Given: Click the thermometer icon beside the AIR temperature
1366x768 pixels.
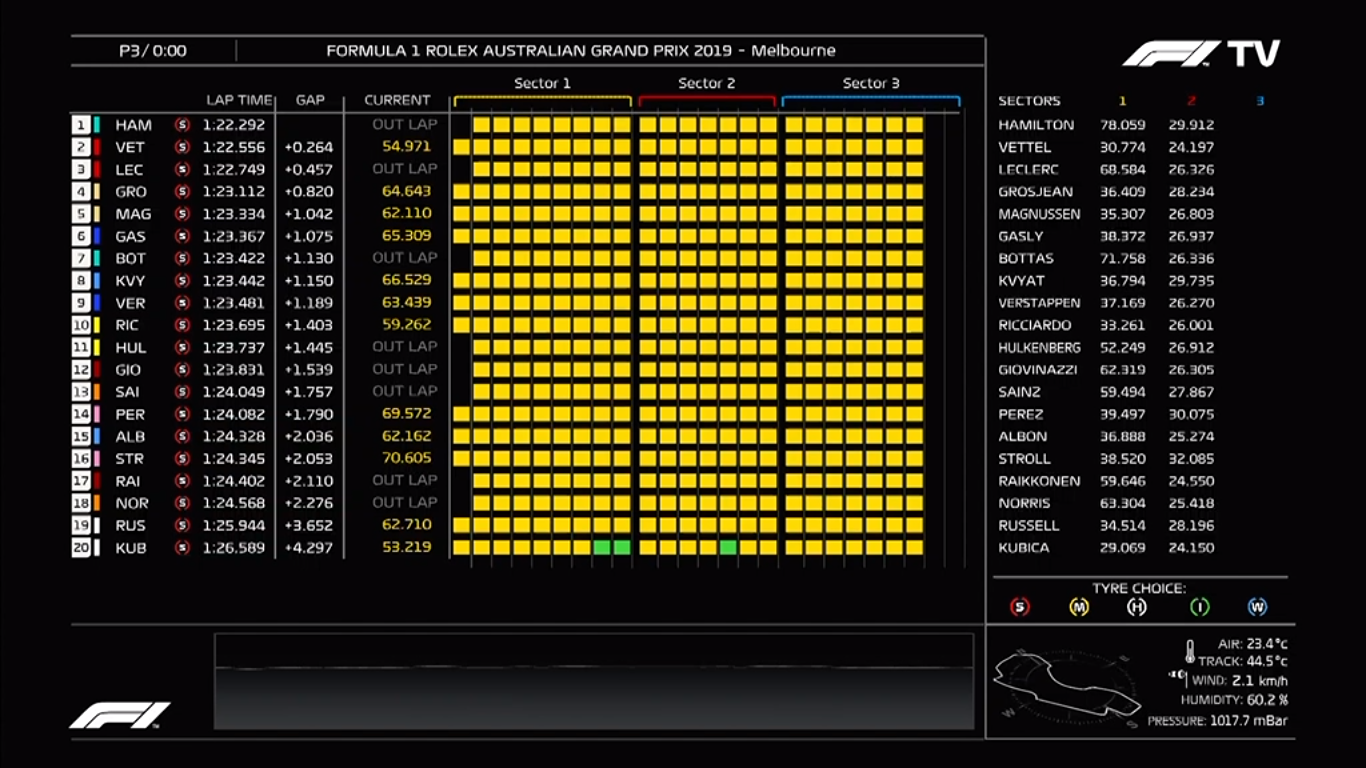Looking at the screenshot, I should click(x=1190, y=653).
